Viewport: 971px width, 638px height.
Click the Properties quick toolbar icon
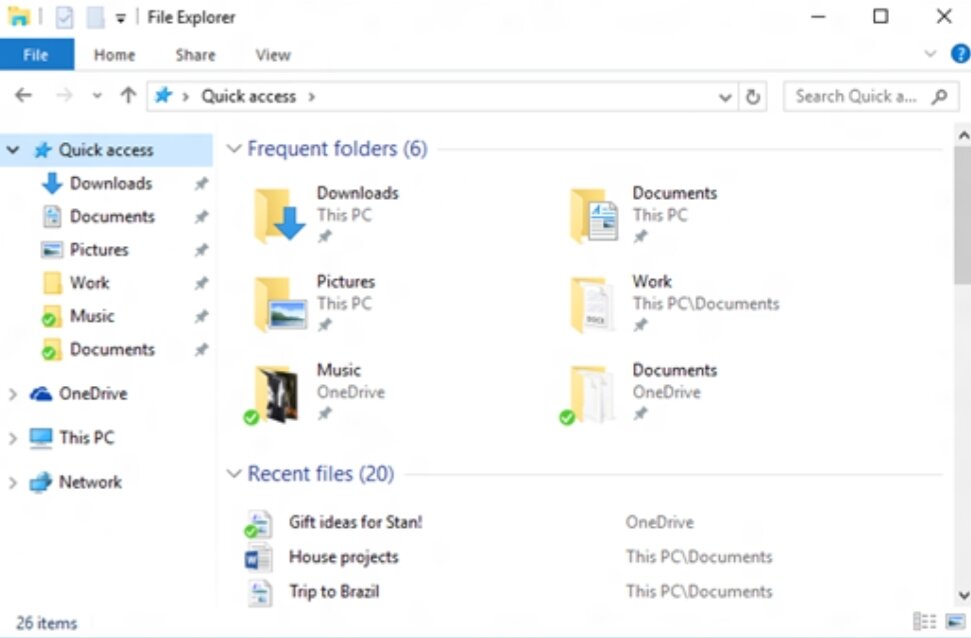click(64, 17)
